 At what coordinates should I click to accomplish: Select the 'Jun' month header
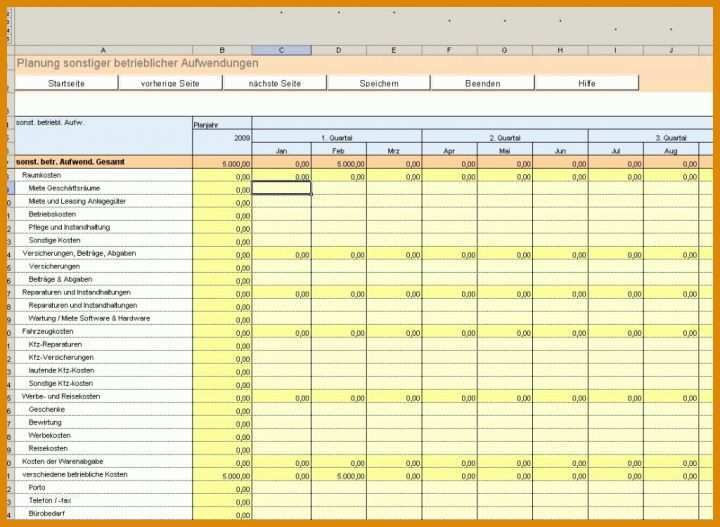pyautogui.click(x=560, y=151)
